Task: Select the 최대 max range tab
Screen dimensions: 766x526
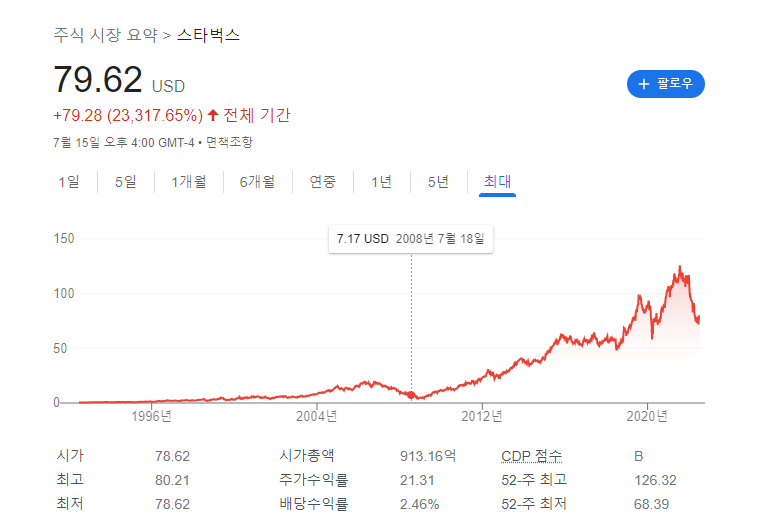Action: tap(497, 182)
